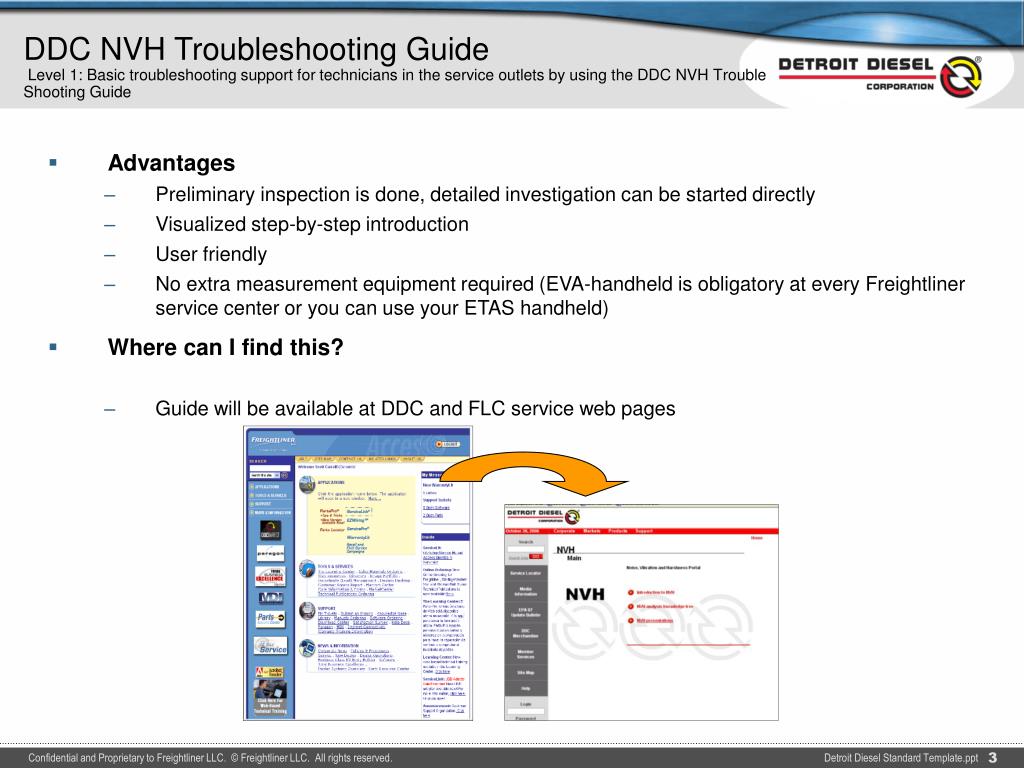
Task: Open the Products menu on the Detroit Diesel page
Action: click(618, 531)
